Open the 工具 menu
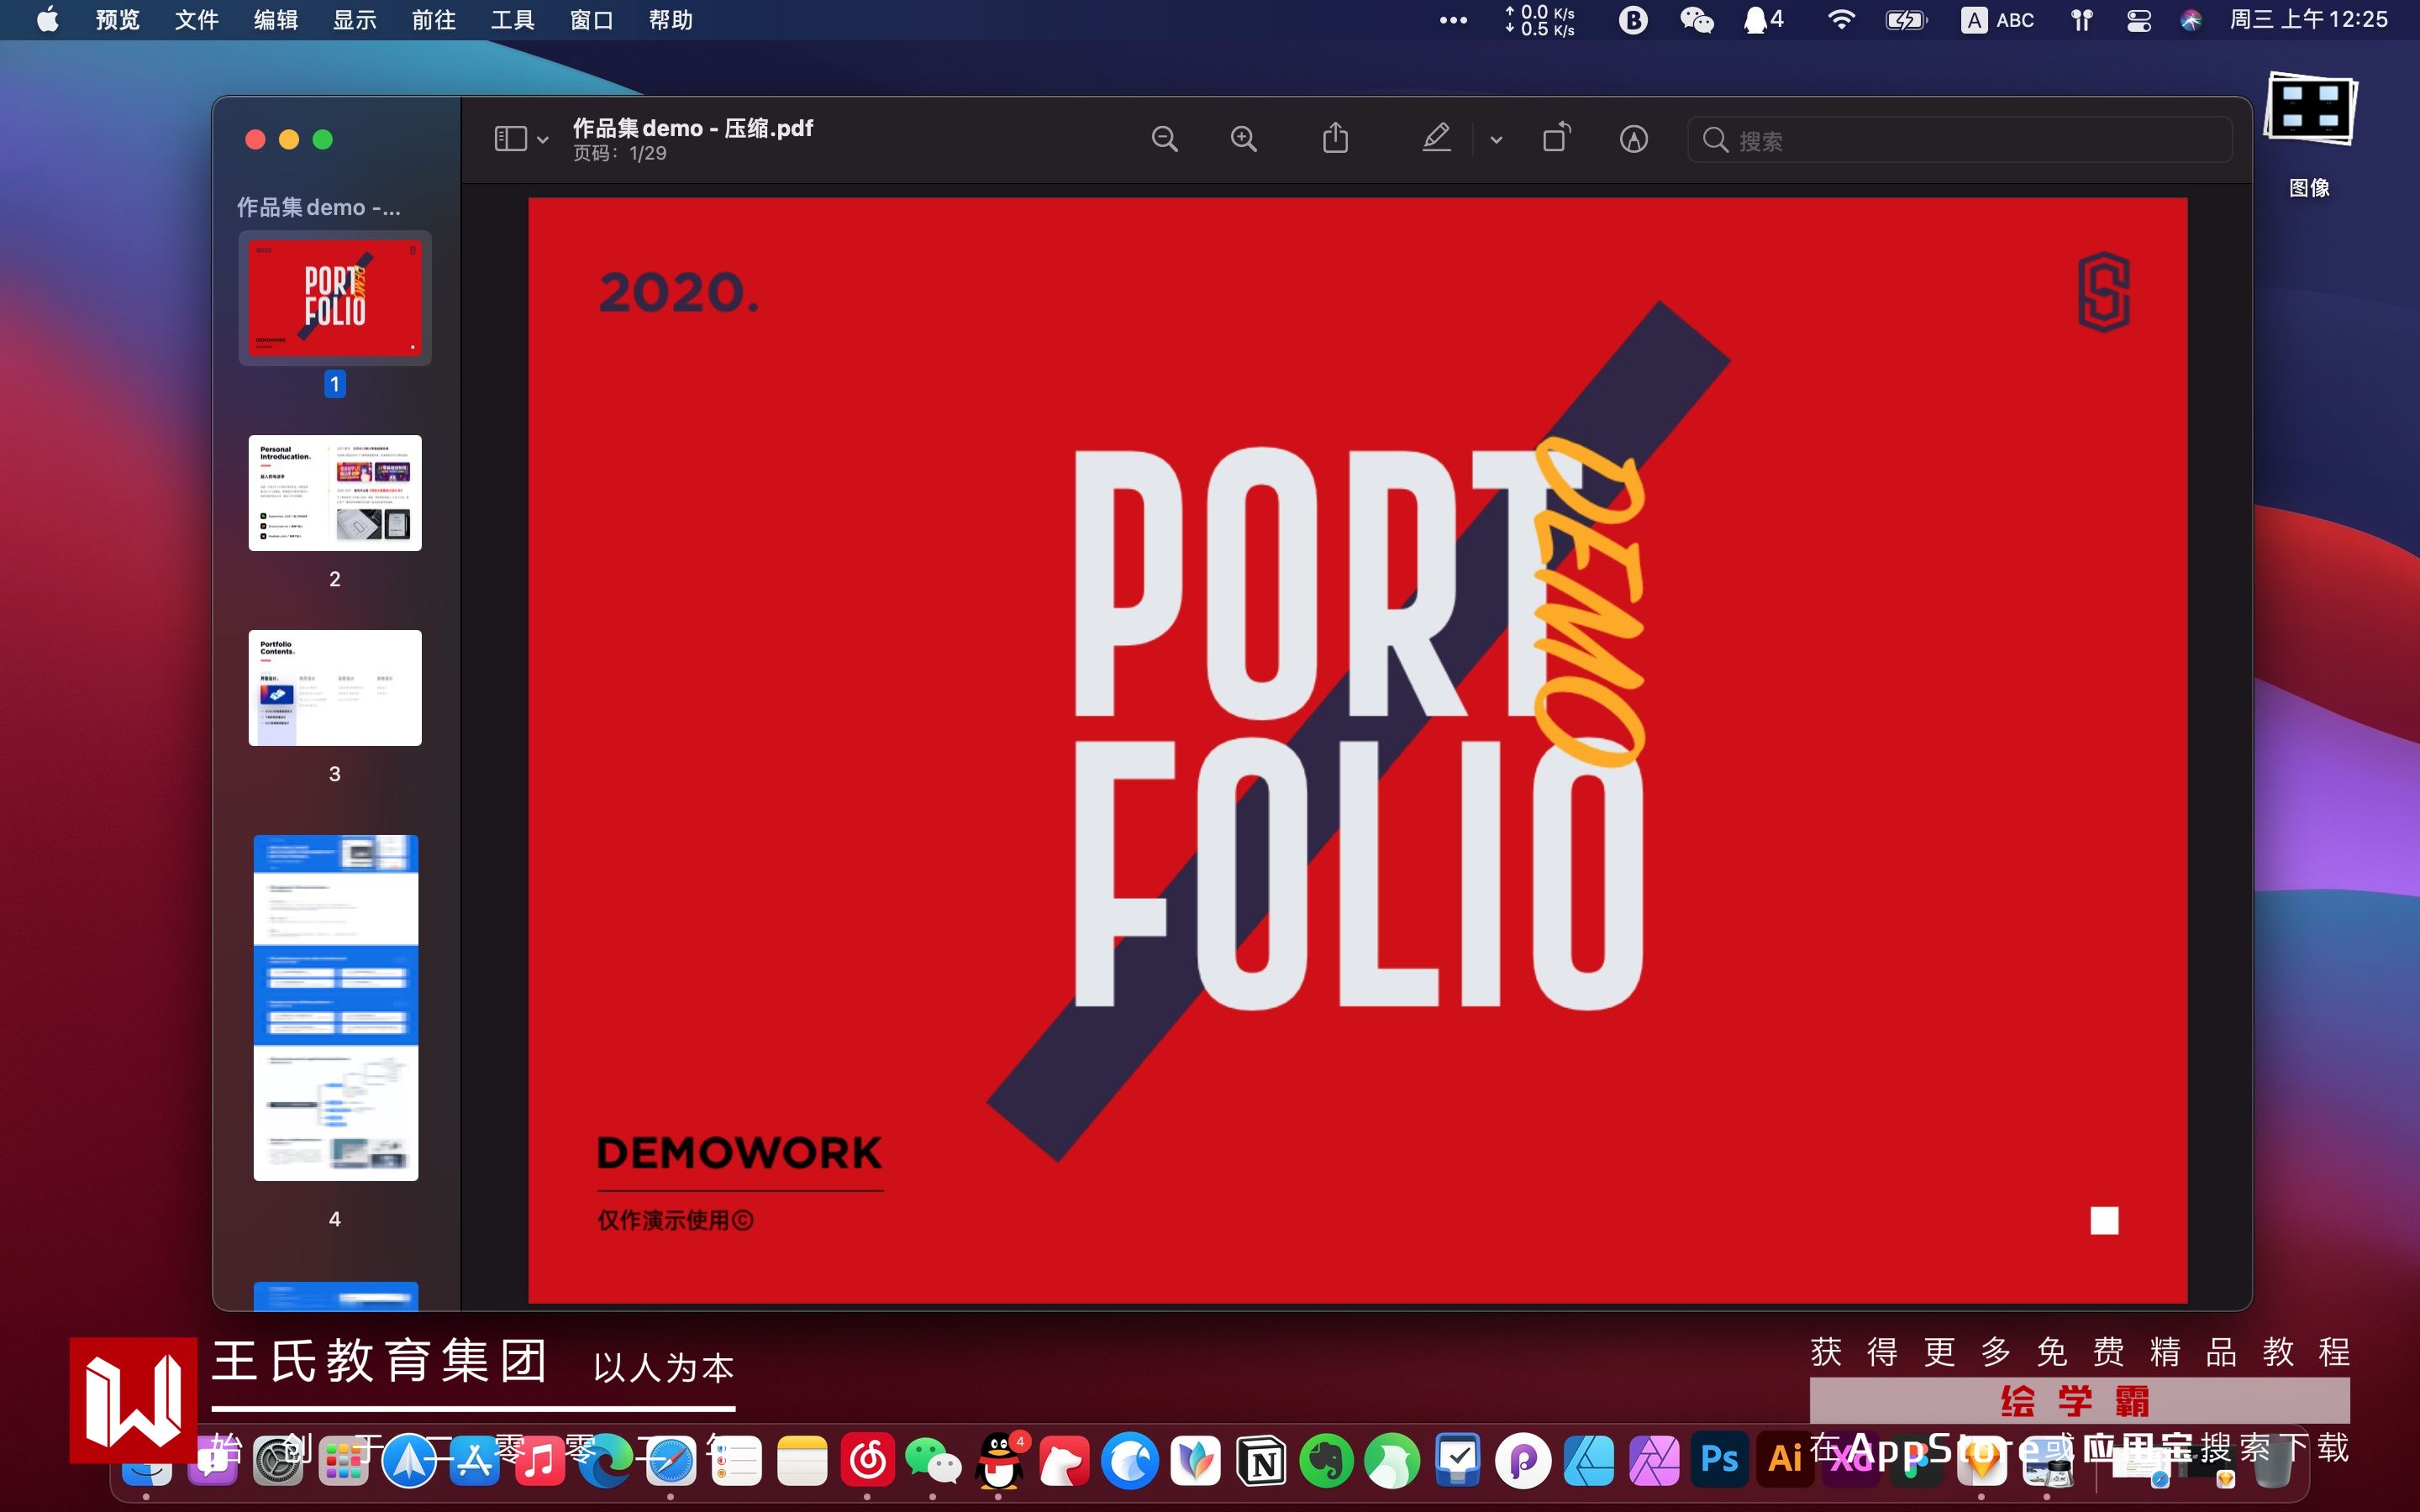This screenshot has width=2420, height=1512. pyautogui.click(x=512, y=20)
